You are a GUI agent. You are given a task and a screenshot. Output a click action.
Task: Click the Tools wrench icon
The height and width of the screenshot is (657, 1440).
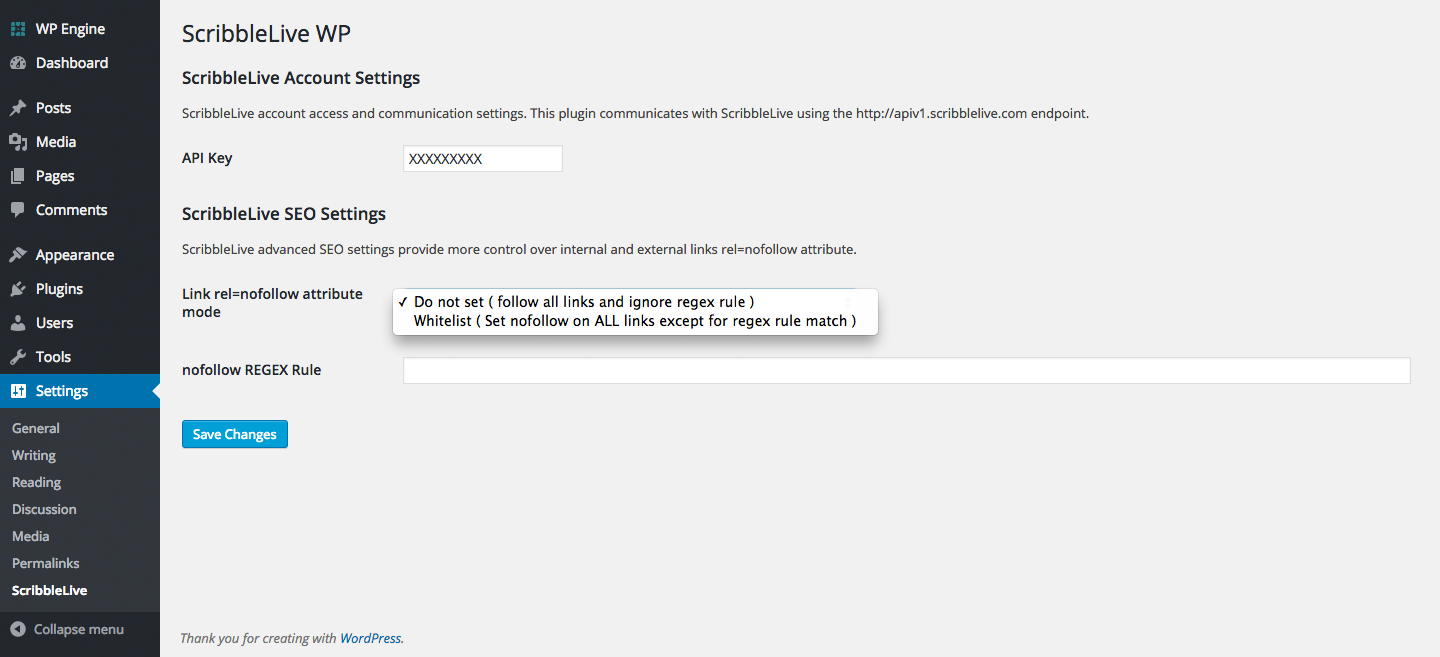click(x=18, y=357)
